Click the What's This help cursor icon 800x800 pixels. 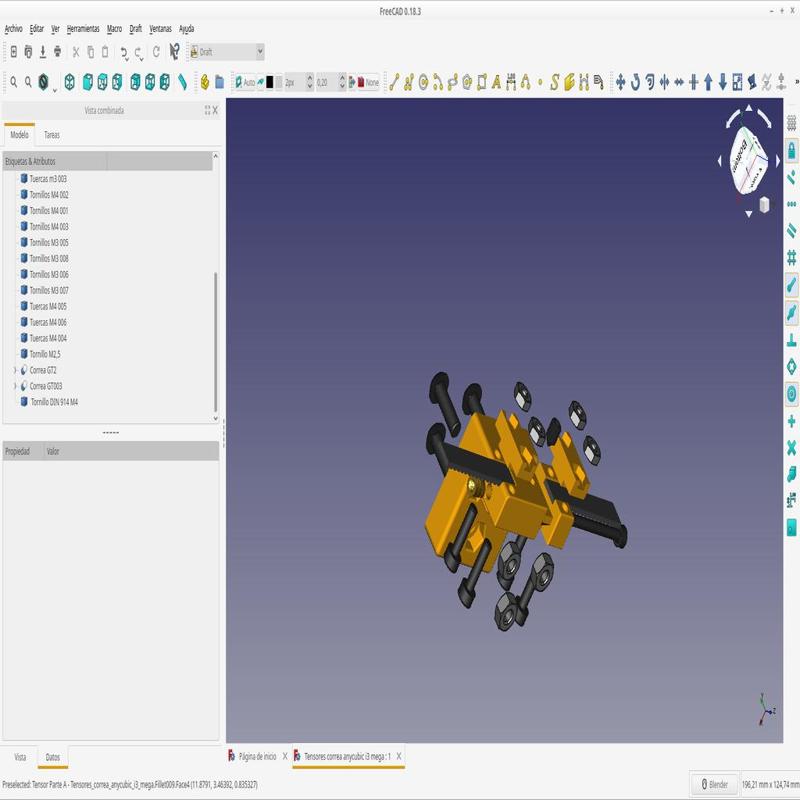(x=174, y=52)
